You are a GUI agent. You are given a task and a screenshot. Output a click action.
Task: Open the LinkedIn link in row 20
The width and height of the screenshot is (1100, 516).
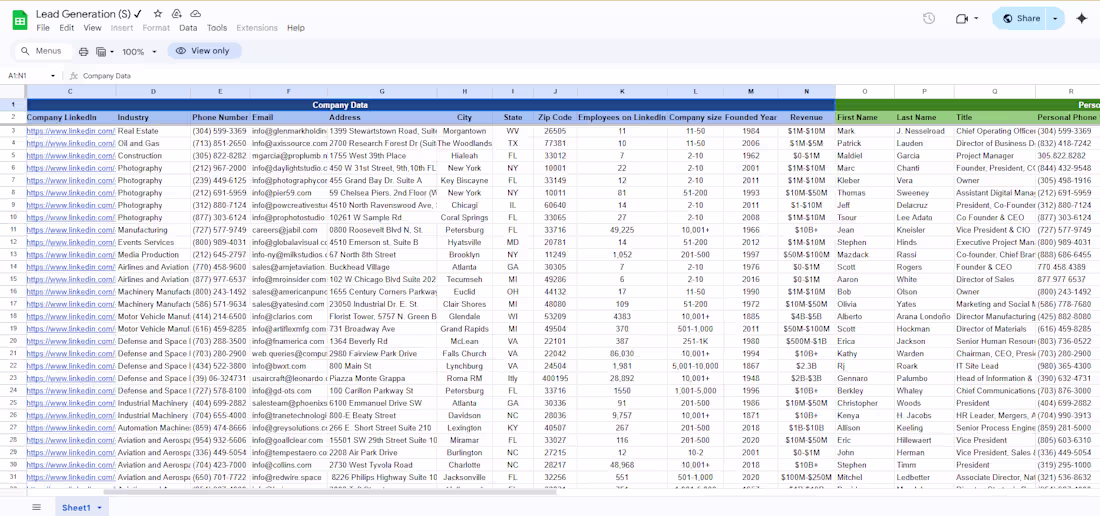click(x=71, y=341)
